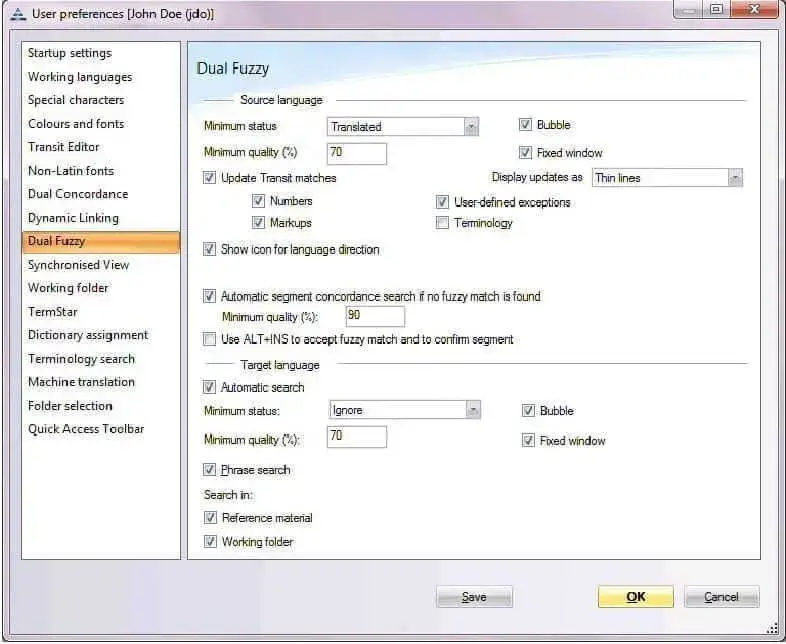Open target Minimum status dropdown showing Ignore
This screenshot has height=644, width=786.
(x=405, y=410)
